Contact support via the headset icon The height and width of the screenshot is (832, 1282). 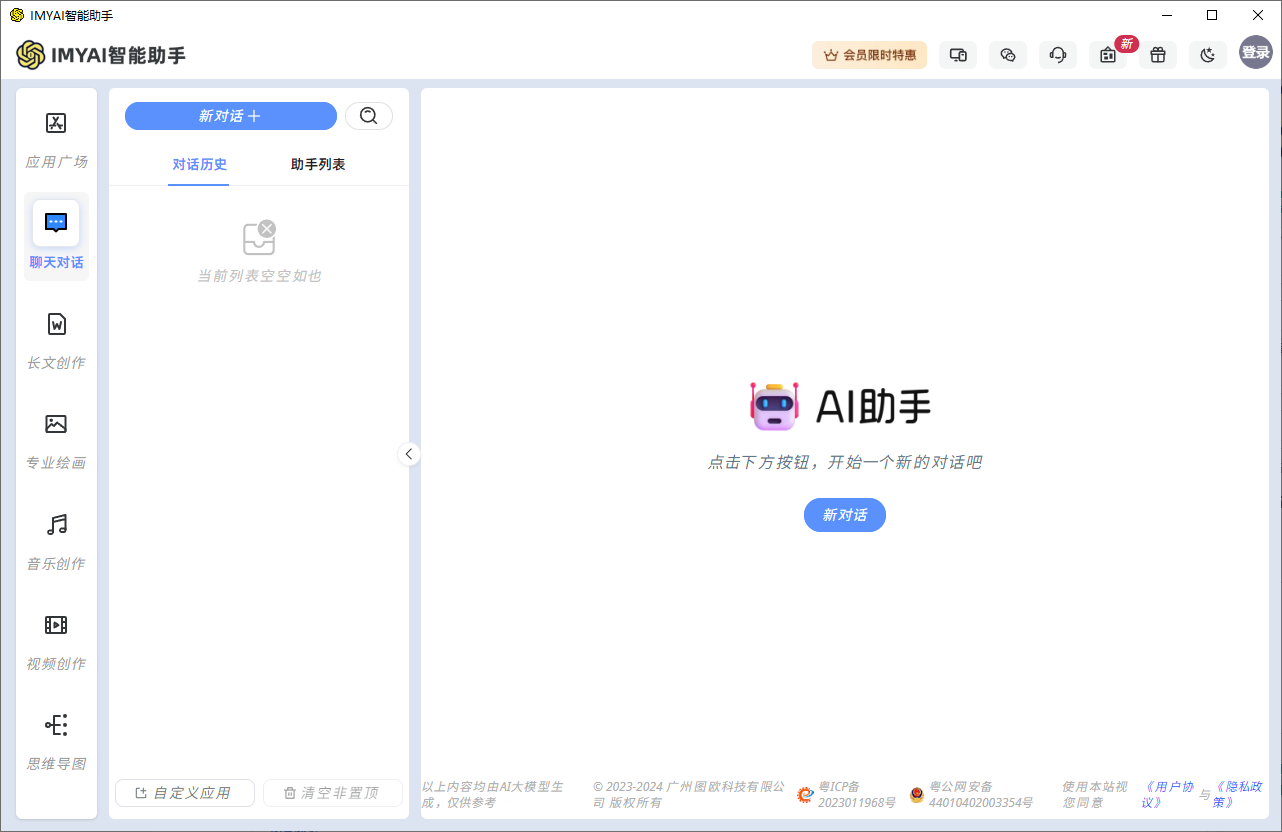(x=1058, y=55)
